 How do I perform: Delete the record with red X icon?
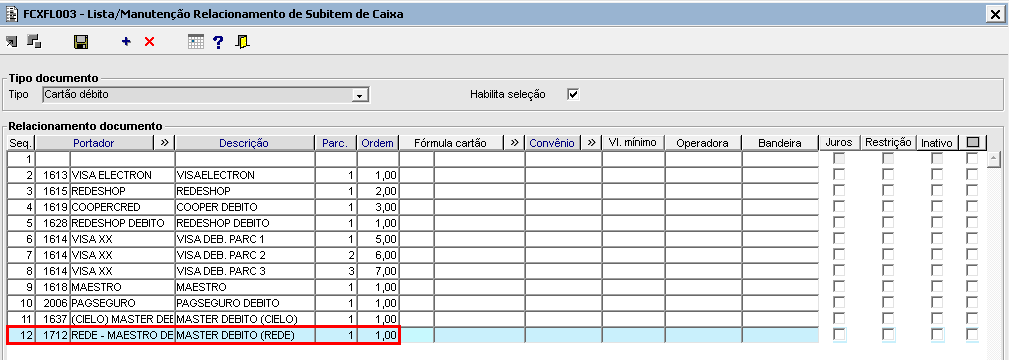(149, 42)
